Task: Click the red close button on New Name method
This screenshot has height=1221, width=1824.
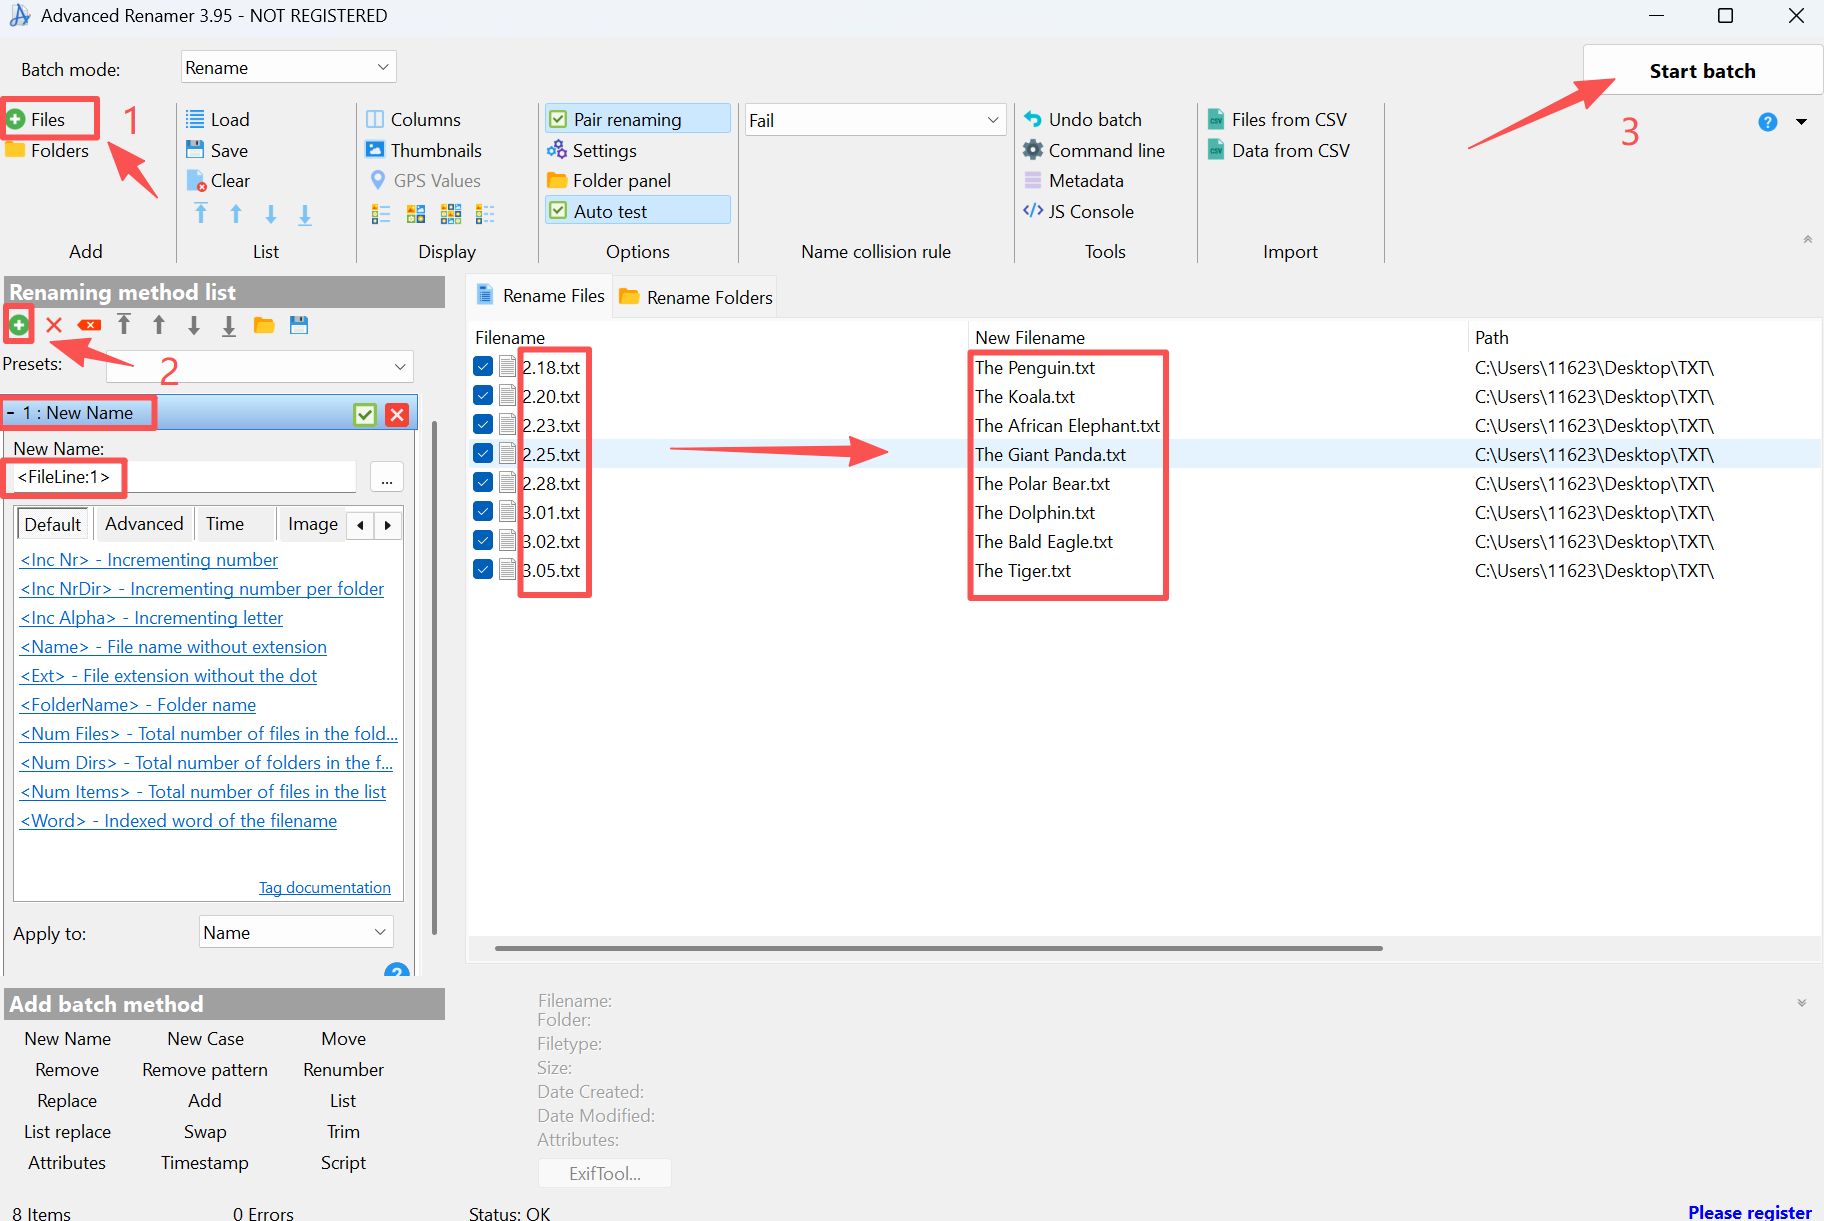Action: click(397, 414)
